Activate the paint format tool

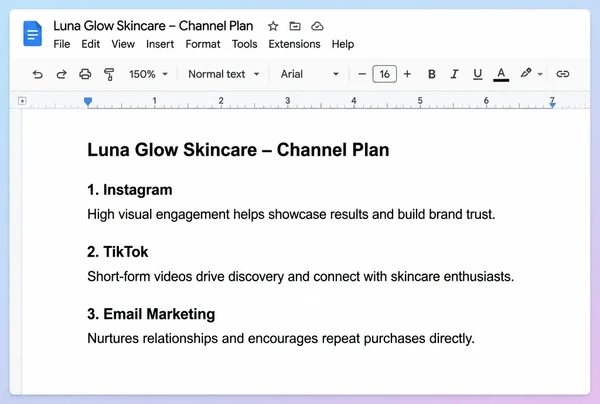(x=109, y=74)
